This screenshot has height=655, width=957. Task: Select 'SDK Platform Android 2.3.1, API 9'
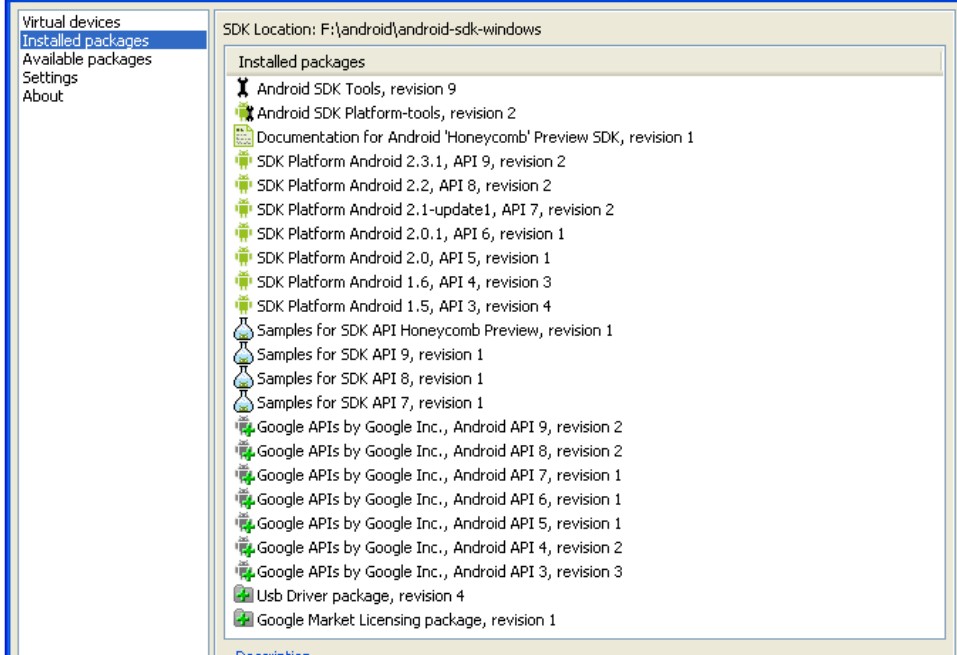(411, 161)
